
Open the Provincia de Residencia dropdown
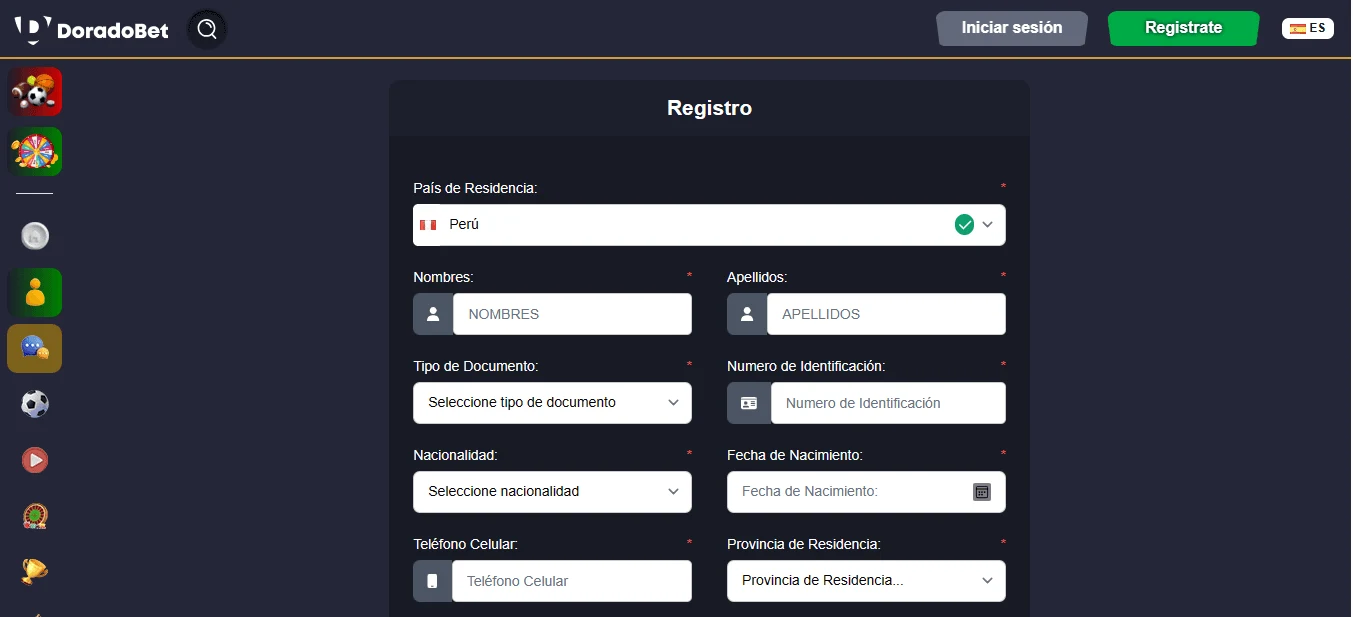click(866, 581)
